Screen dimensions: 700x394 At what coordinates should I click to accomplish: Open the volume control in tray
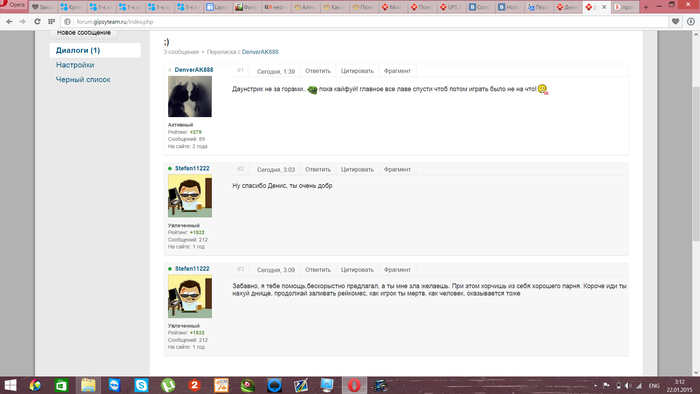coord(629,386)
